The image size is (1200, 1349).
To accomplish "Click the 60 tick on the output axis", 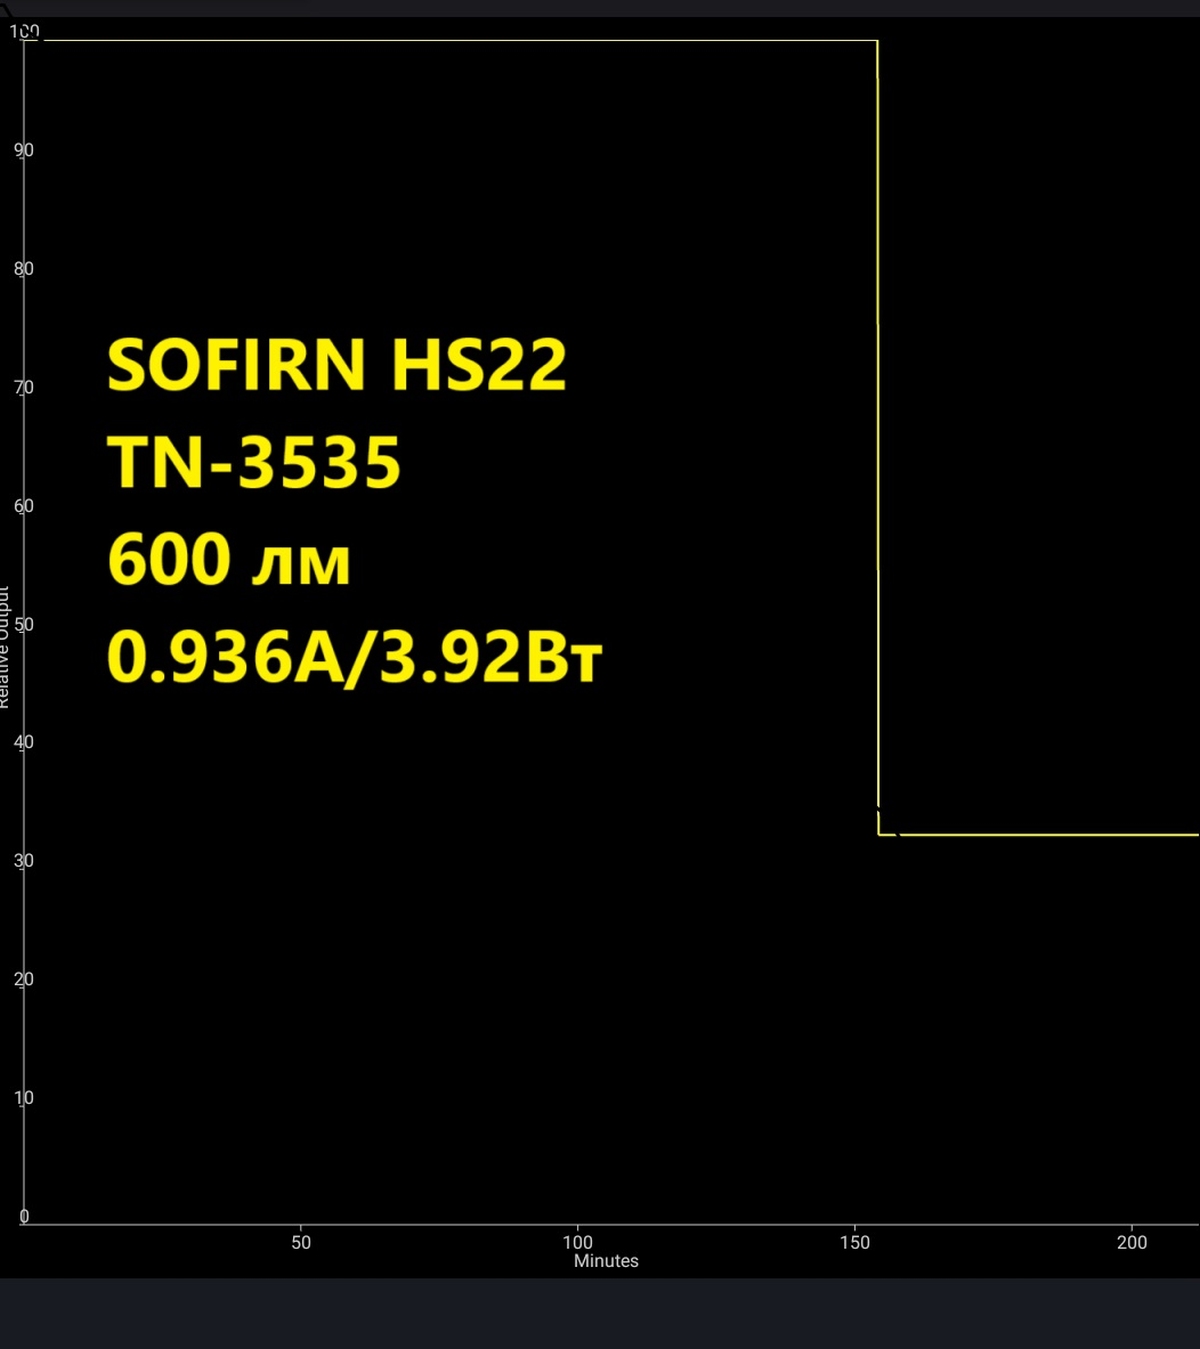I will point(24,505).
